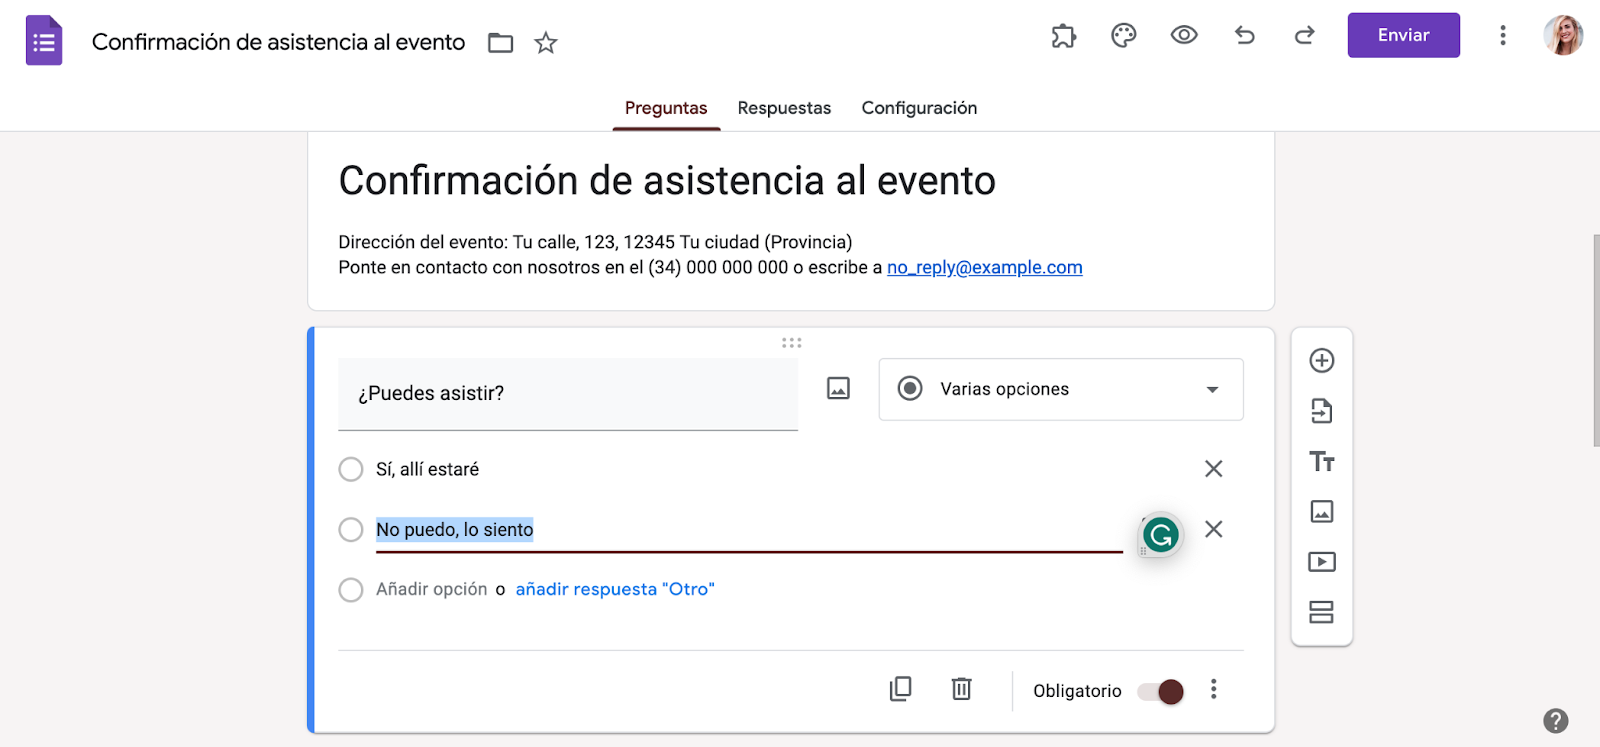Add a new question from side toolbar
This screenshot has height=747, width=1600.
point(1322,361)
